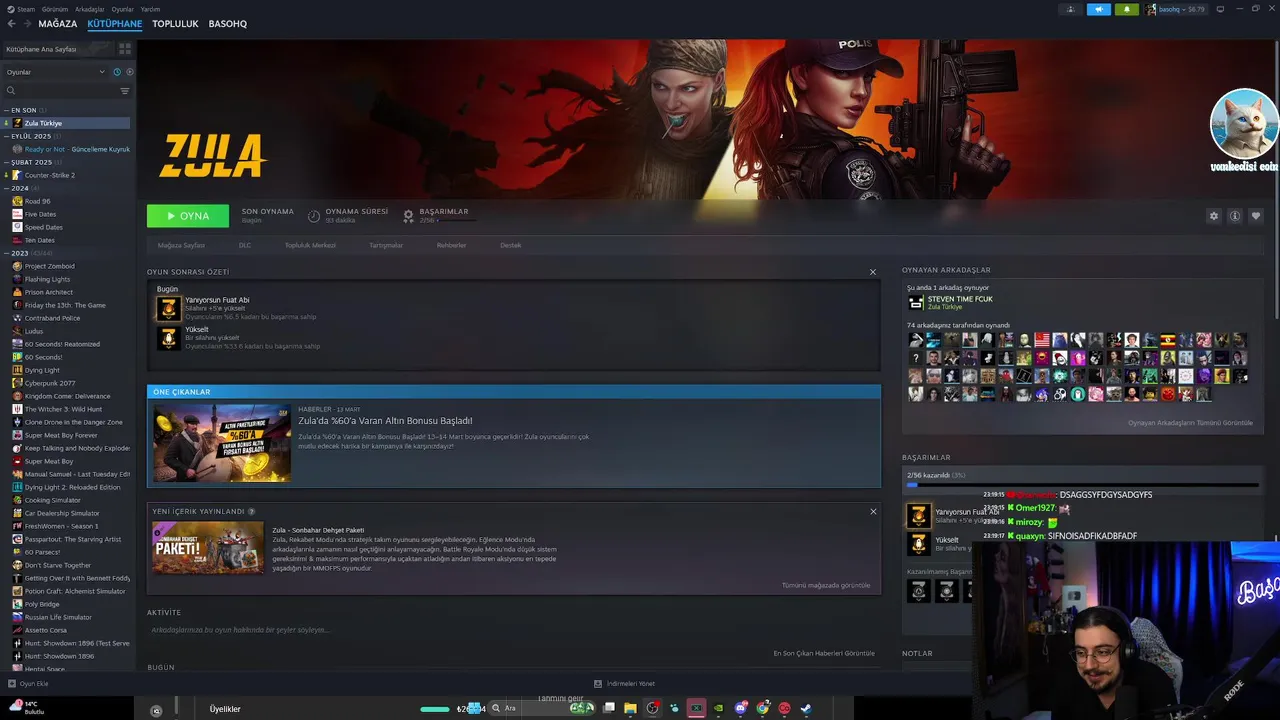
Task: Click the Steam icon in Windows taskbar
Action: [806, 708]
